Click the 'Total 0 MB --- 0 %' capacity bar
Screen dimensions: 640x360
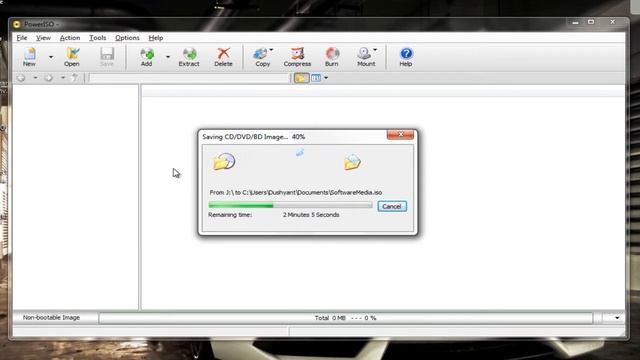coord(345,318)
